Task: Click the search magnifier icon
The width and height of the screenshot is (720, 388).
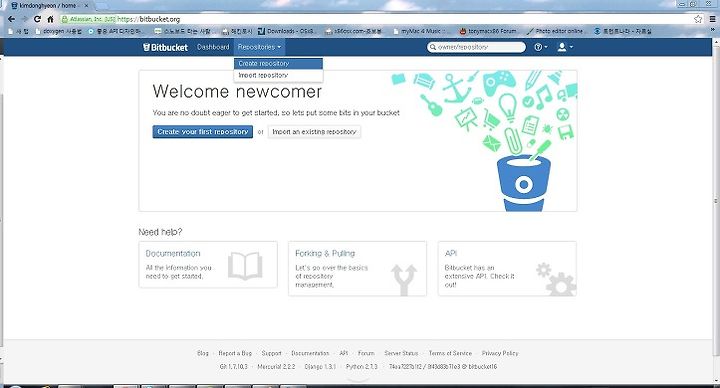Action: click(433, 47)
